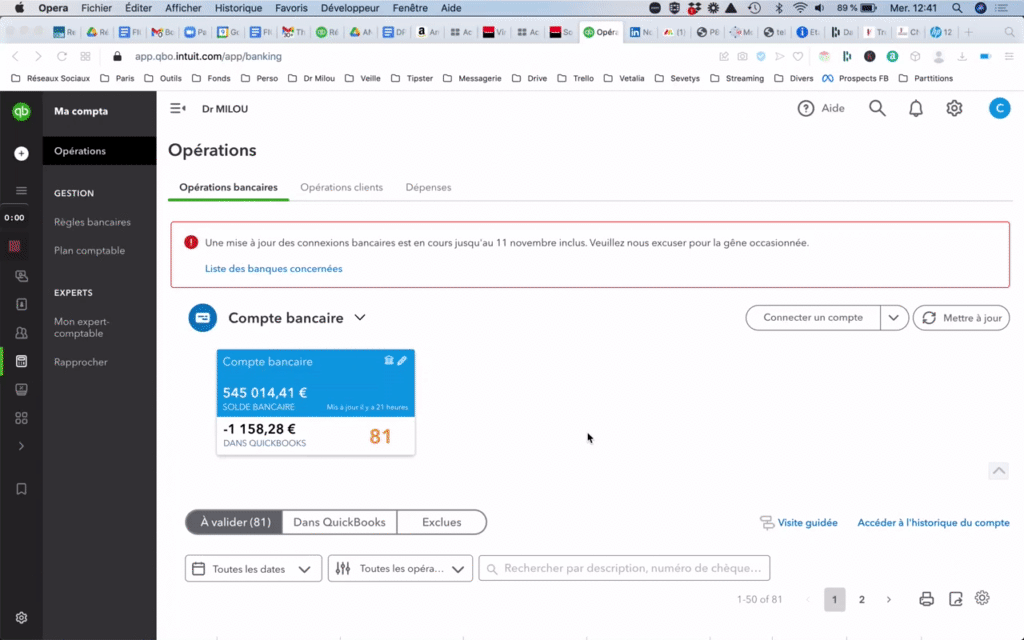Open the QuickBooks settings gear in the header
This screenshot has height=640, width=1024.
pos(953,108)
